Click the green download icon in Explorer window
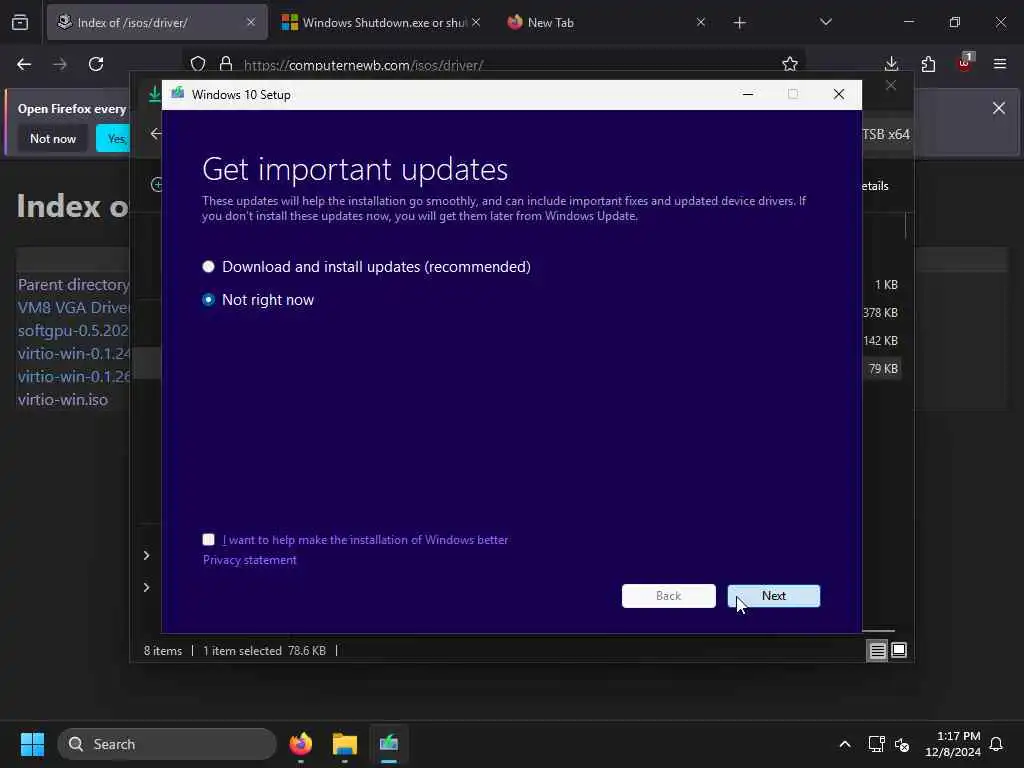The width and height of the screenshot is (1024, 768). click(154, 94)
